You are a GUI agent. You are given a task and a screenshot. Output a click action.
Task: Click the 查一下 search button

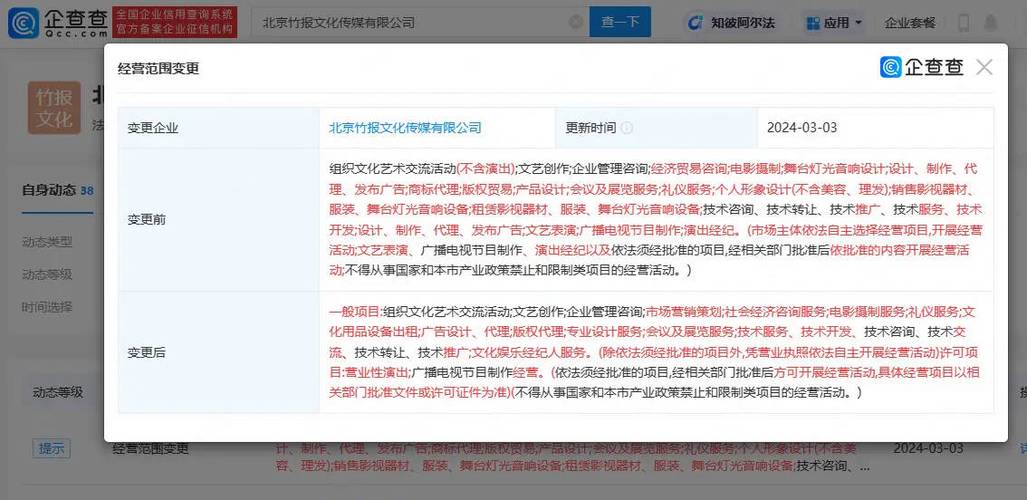click(620, 22)
